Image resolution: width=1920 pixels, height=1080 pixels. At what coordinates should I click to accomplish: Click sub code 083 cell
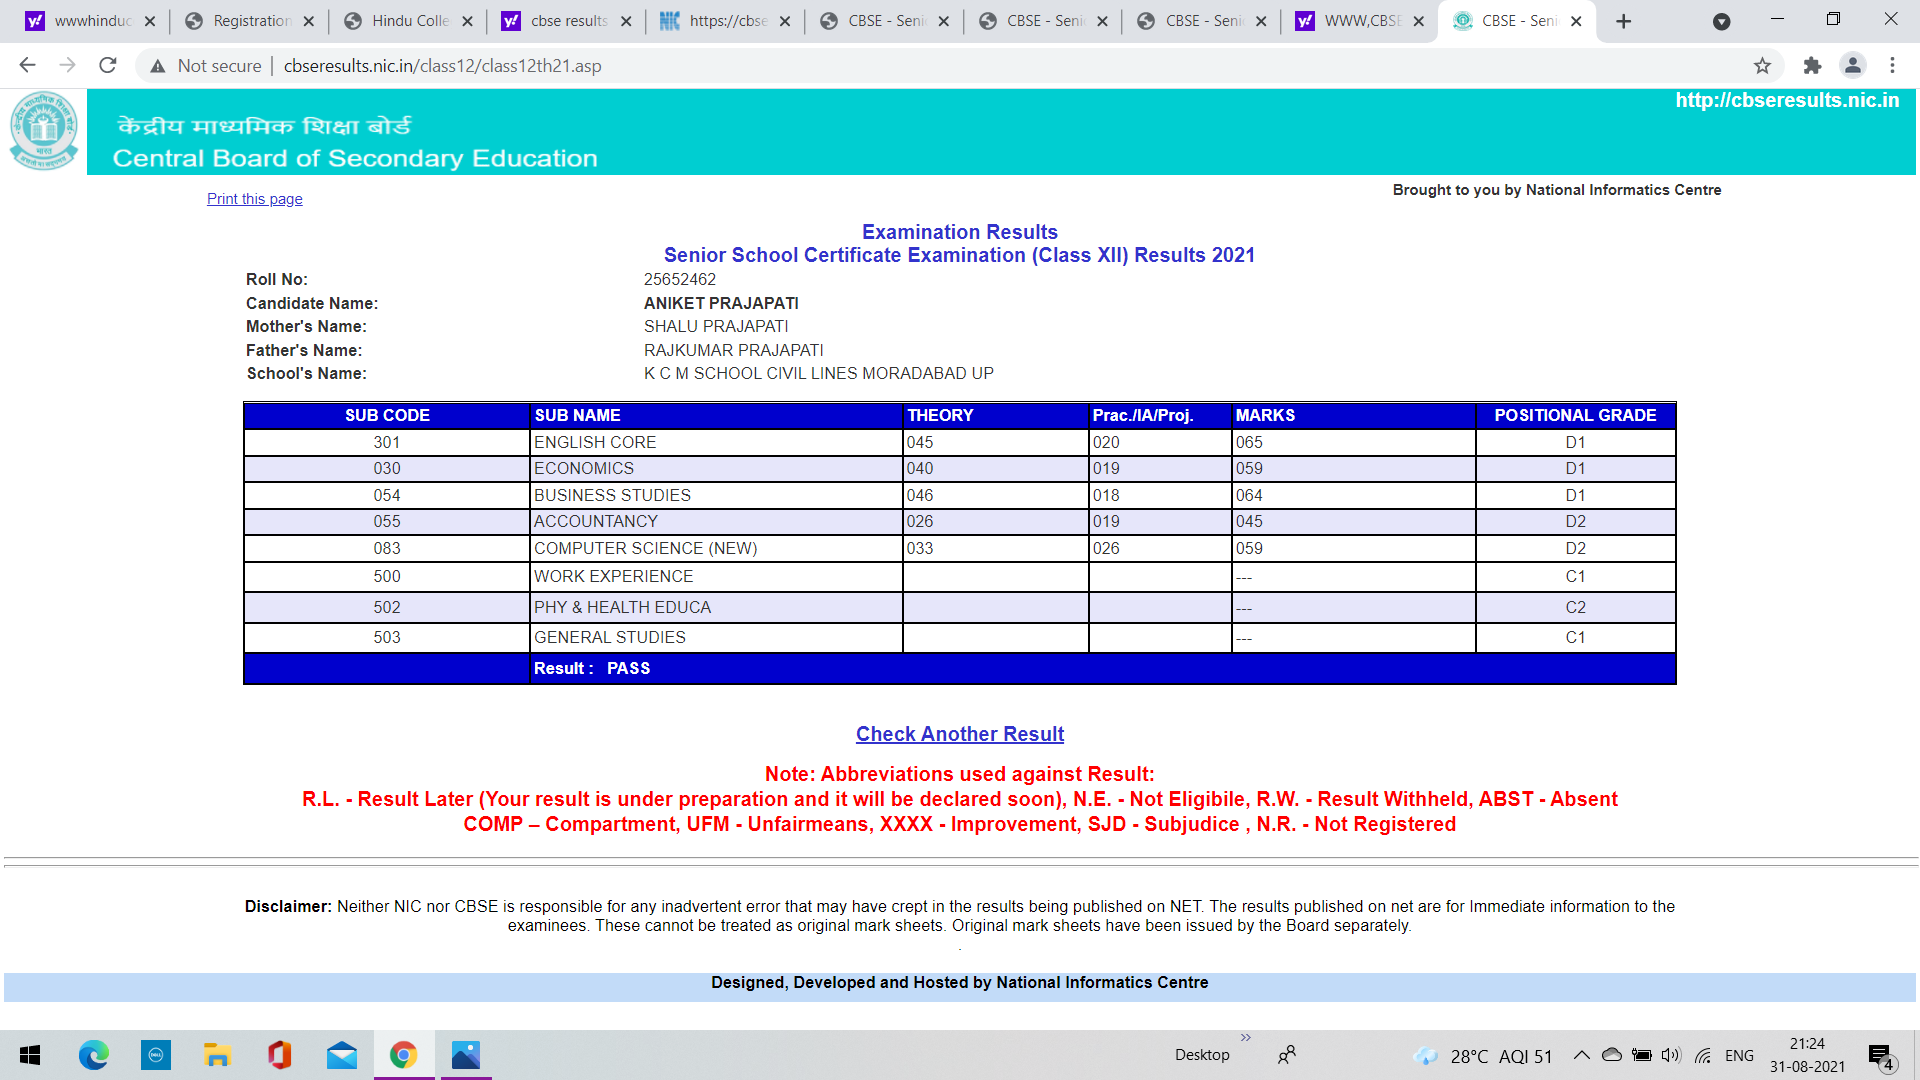coord(387,548)
